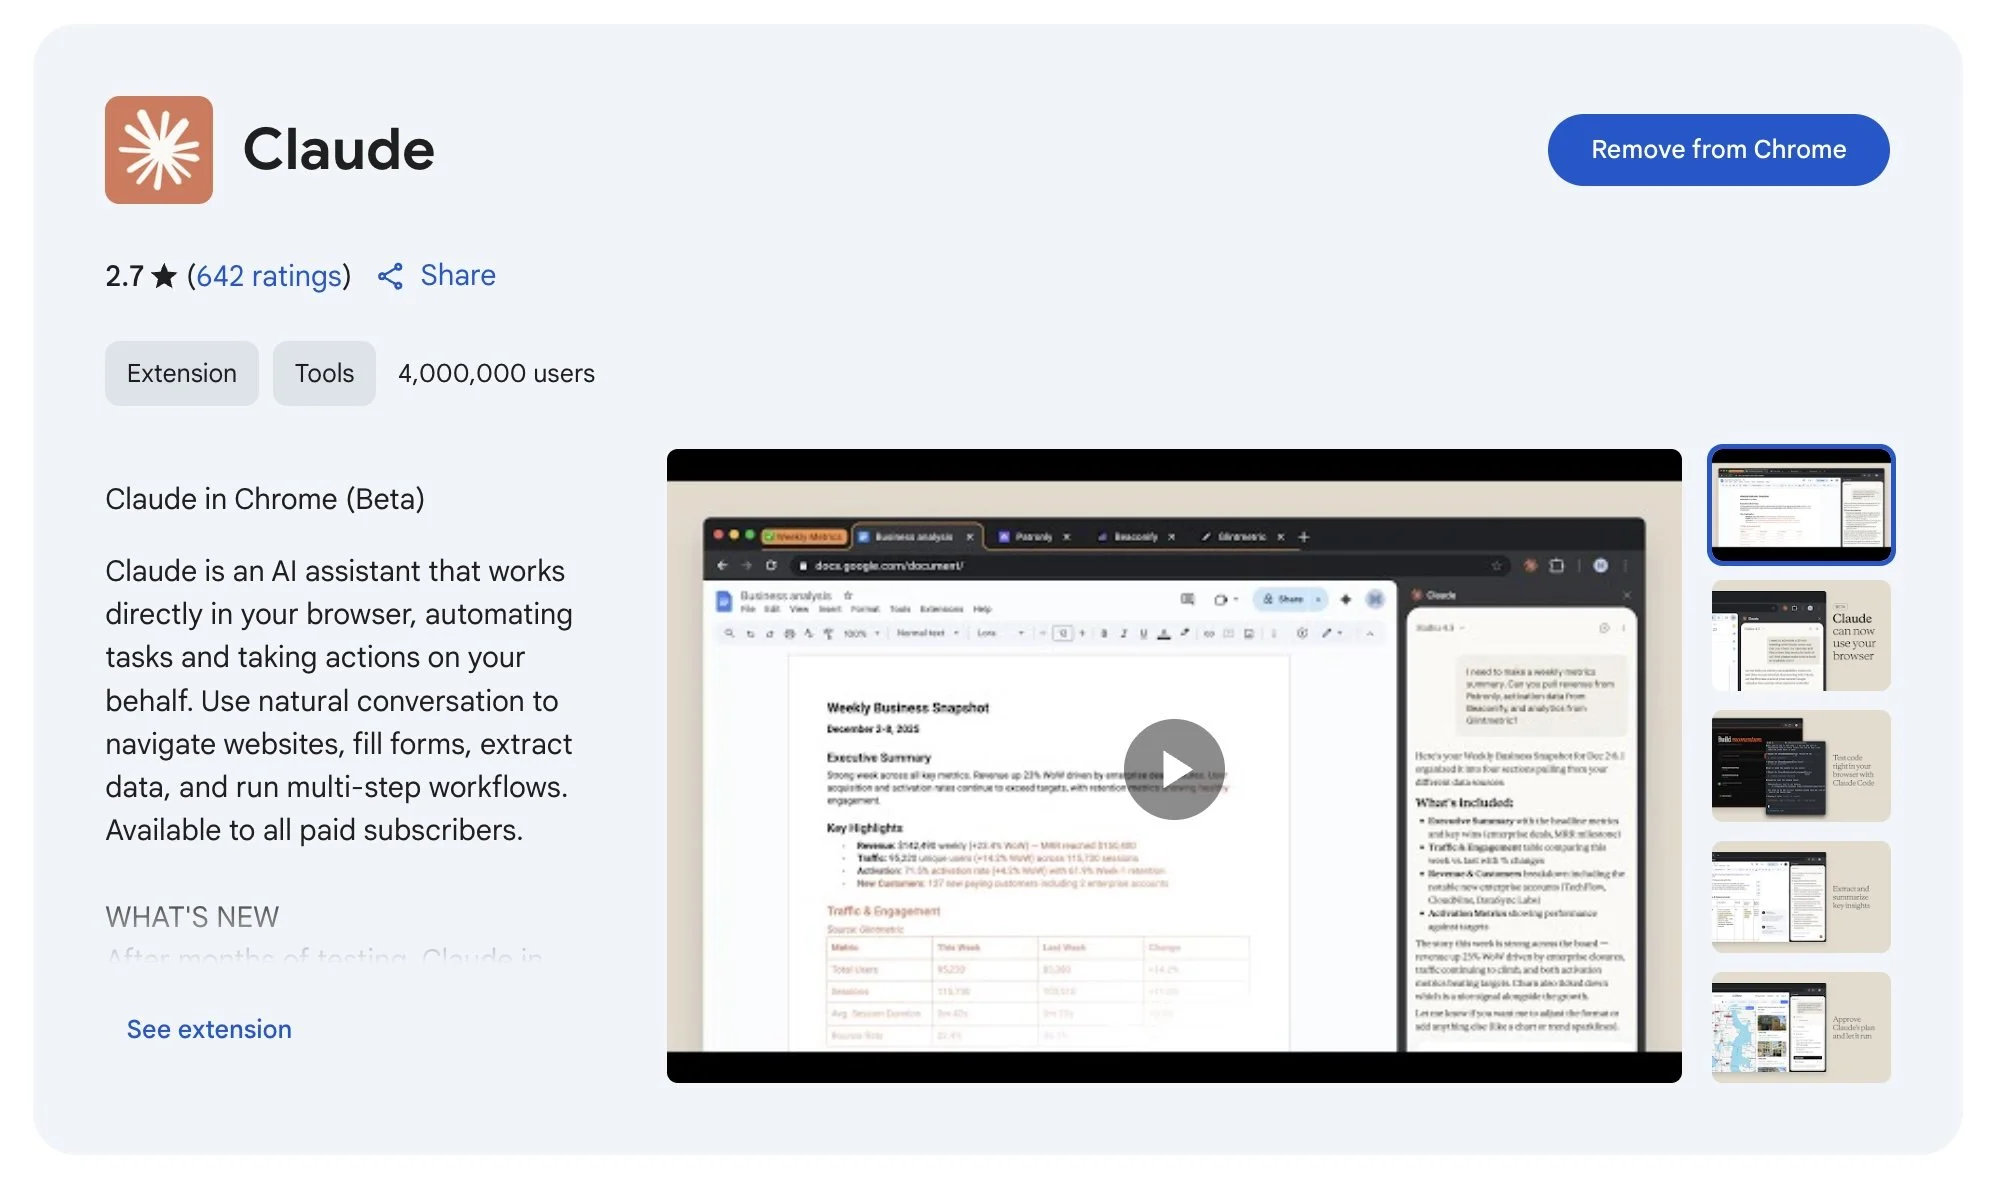
Task: Select the Paint format tool icon
Action: pos(828,633)
